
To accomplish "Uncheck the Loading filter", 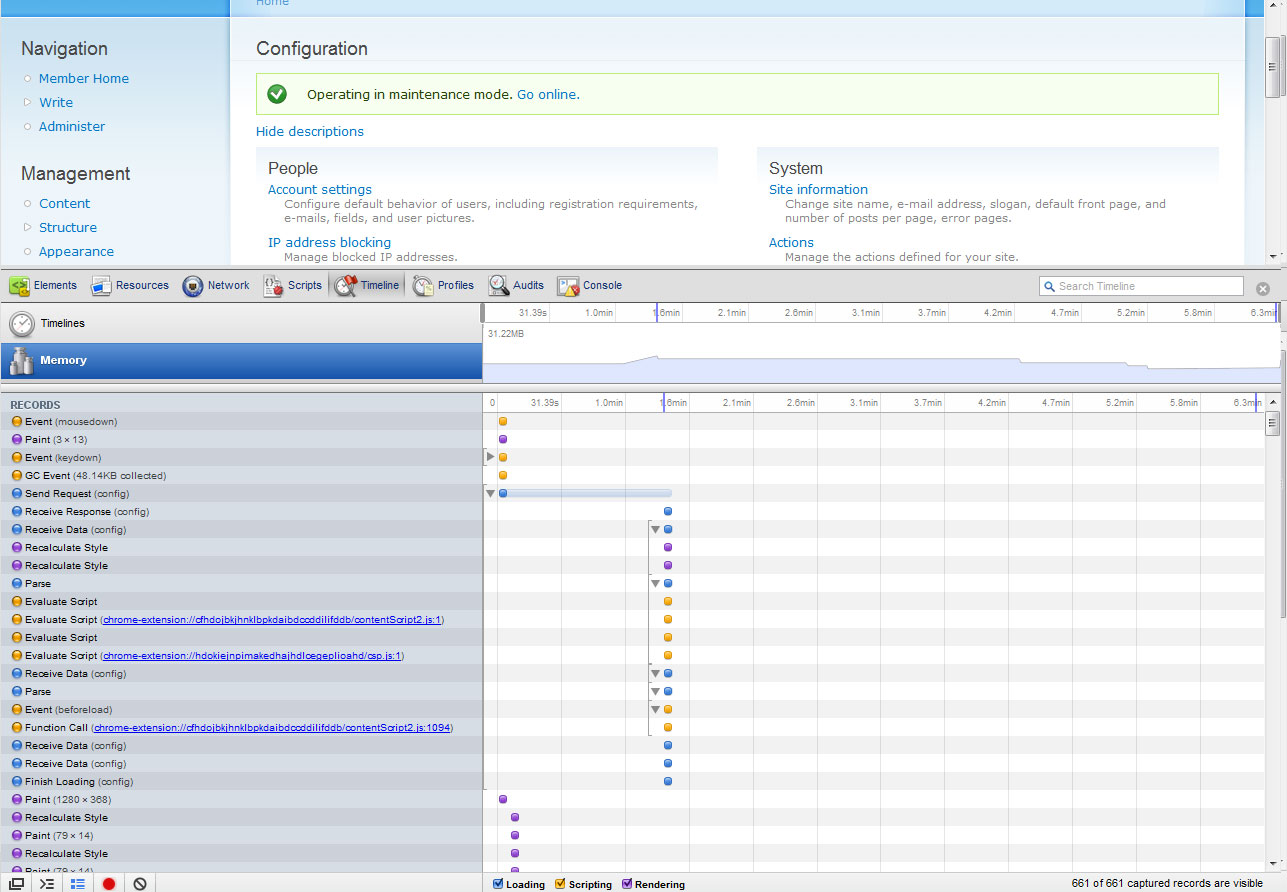I will coord(497,884).
